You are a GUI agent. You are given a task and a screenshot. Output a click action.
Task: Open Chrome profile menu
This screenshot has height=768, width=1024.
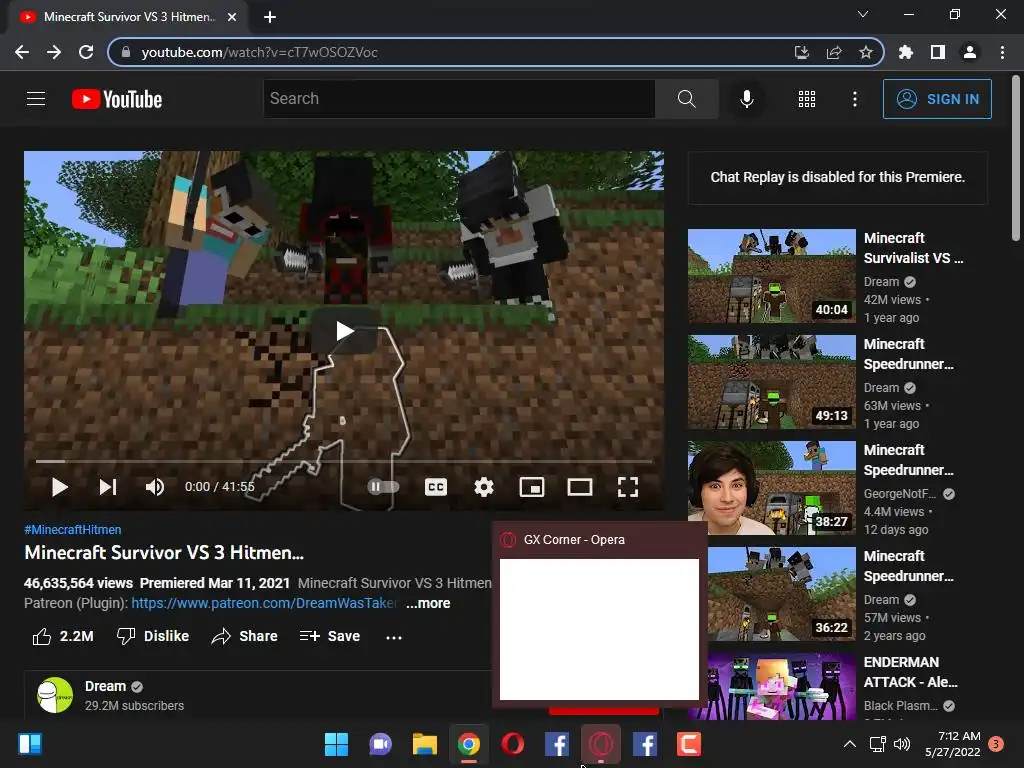pos(970,52)
